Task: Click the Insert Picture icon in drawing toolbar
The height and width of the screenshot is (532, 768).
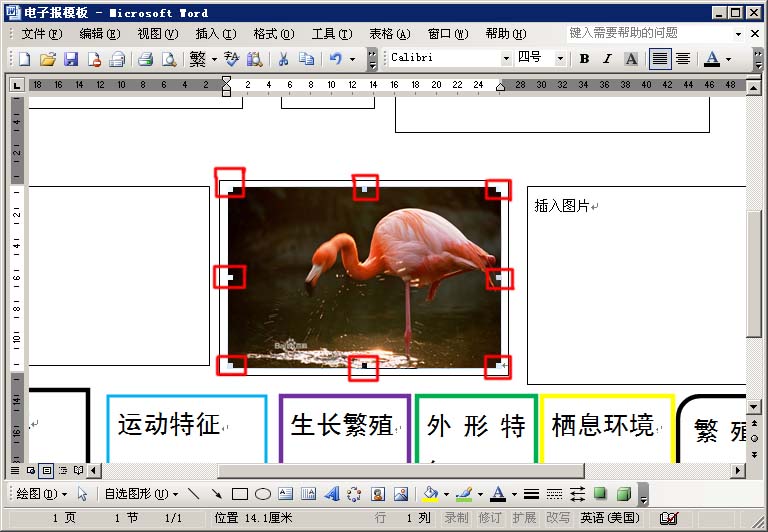Action: [401, 494]
